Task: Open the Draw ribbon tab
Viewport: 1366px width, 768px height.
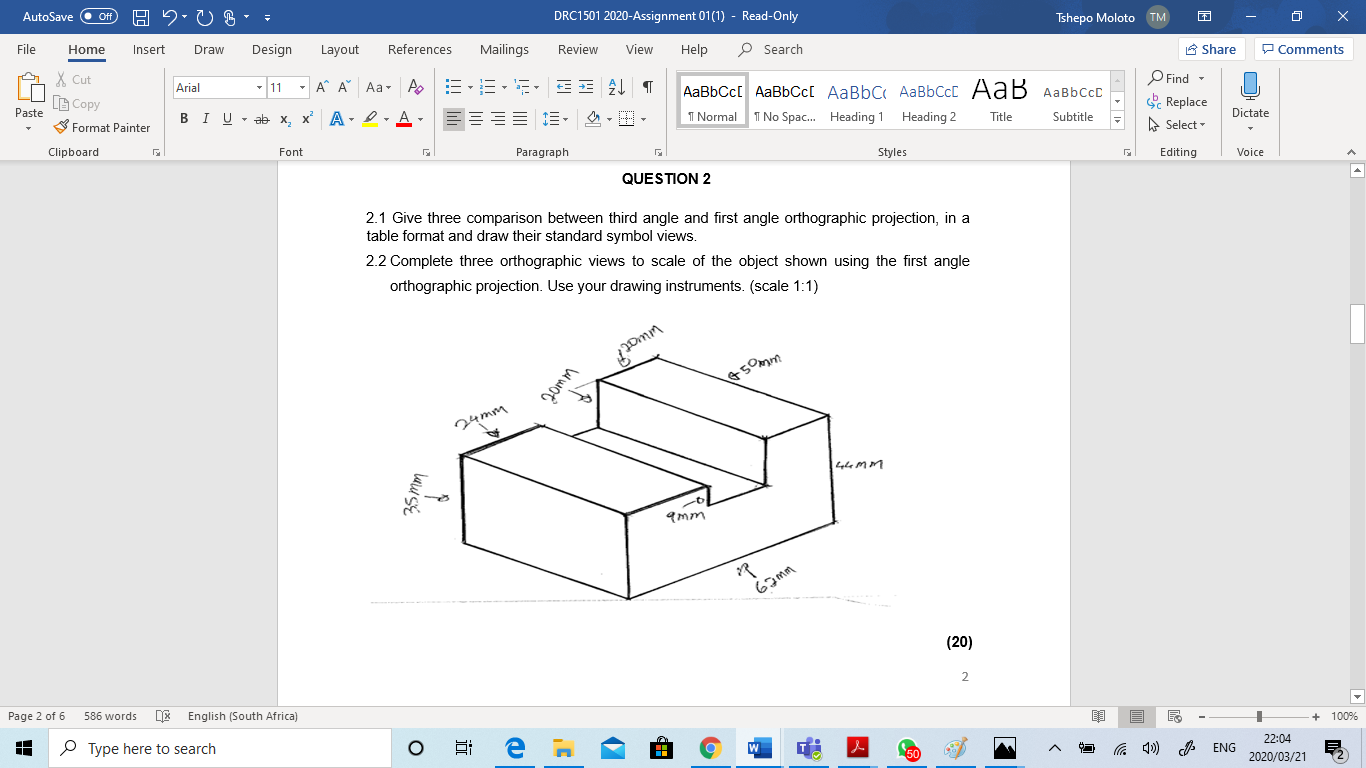Action: click(x=208, y=49)
